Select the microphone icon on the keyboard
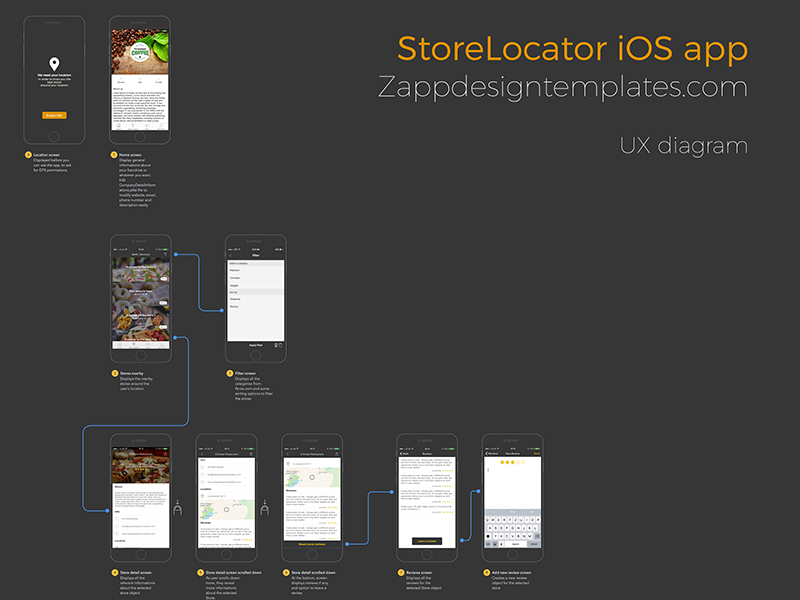The height and width of the screenshot is (600, 800). coord(501,544)
